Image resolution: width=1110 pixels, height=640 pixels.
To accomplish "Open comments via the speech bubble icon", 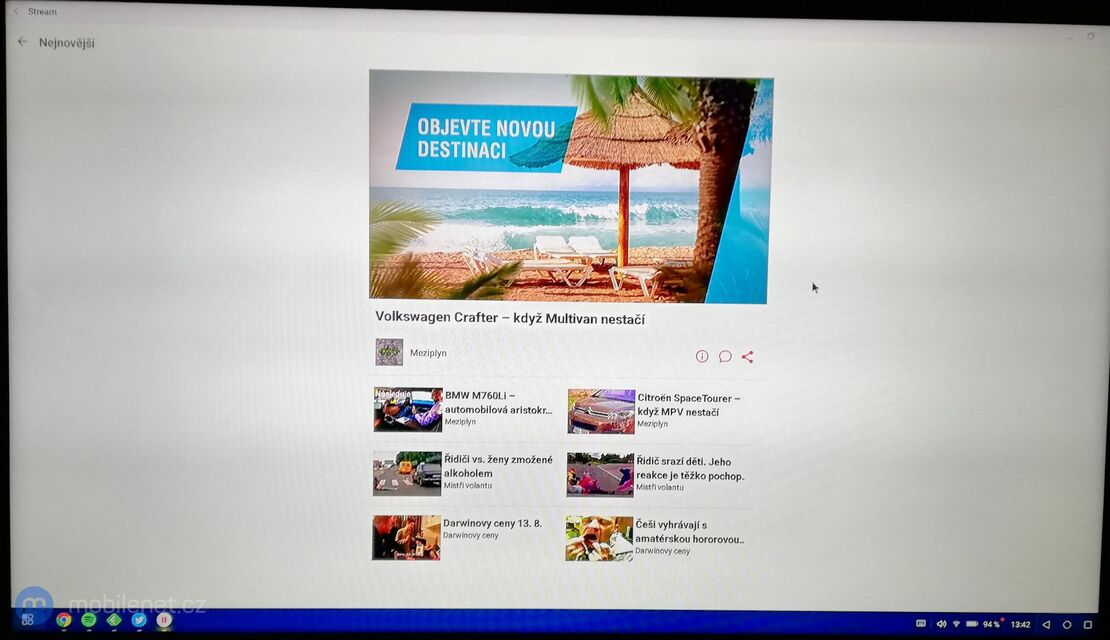I will (725, 356).
